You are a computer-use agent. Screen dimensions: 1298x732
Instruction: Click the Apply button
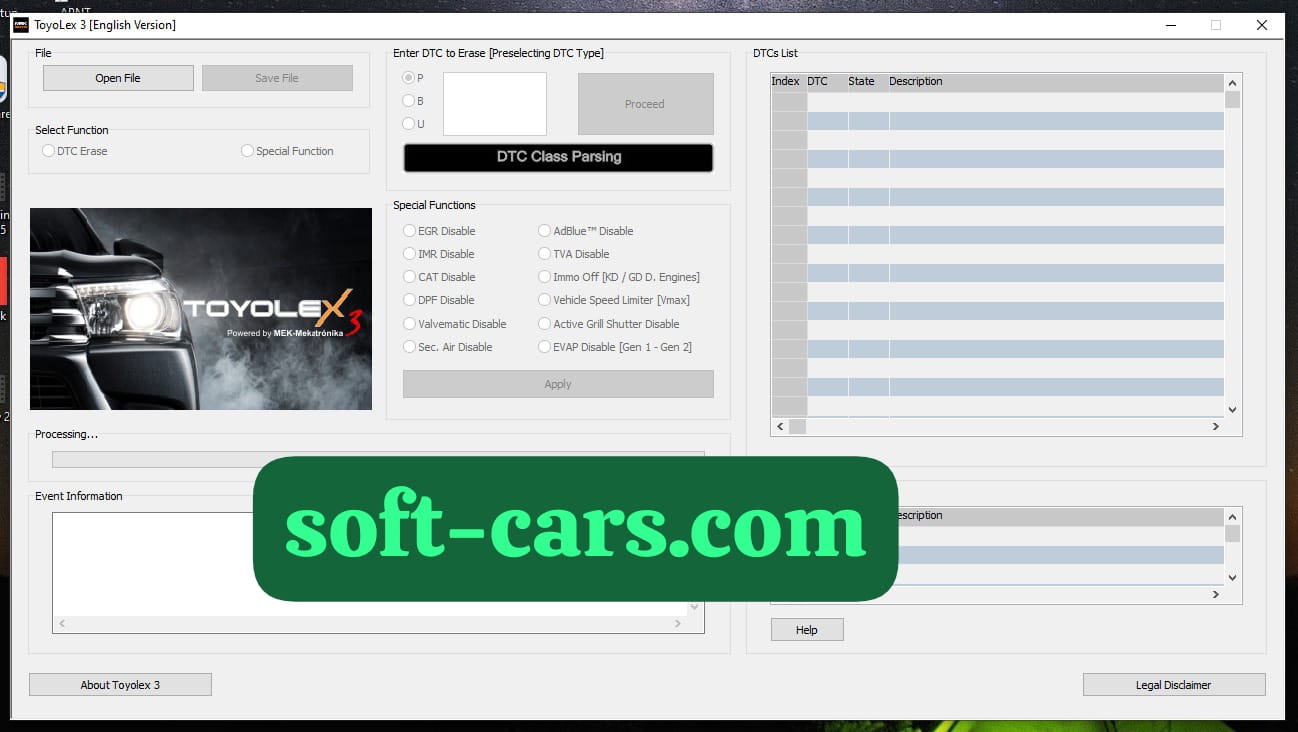pos(558,384)
